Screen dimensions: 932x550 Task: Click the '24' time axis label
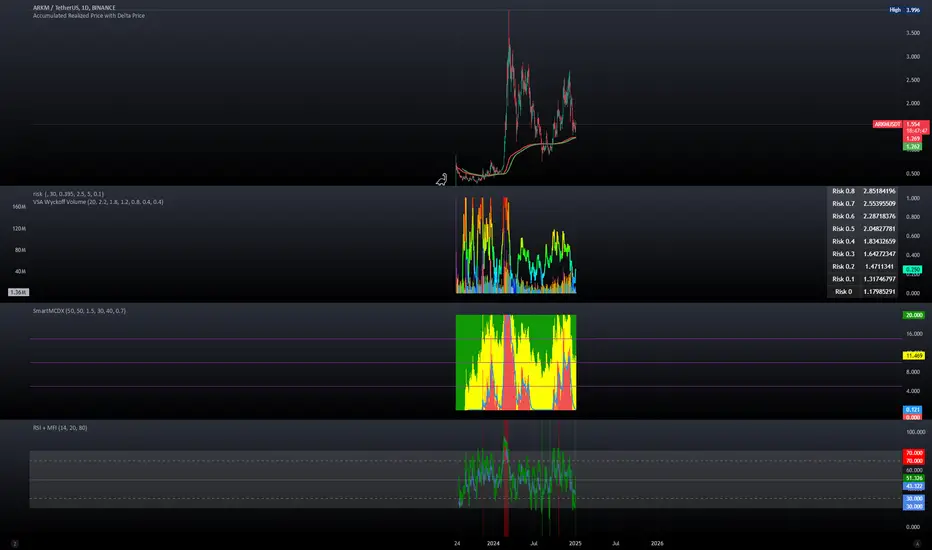coord(457,543)
